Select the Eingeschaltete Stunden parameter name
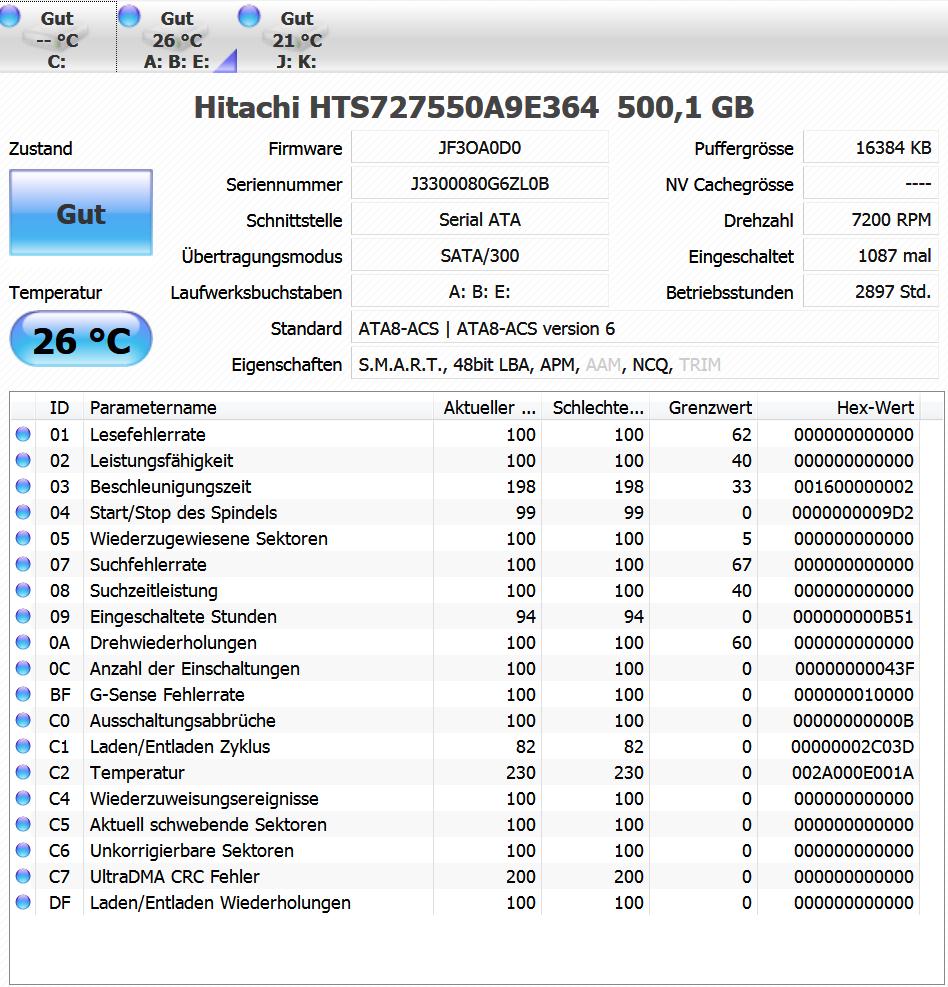The height and width of the screenshot is (987, 948). pos(183,617)
